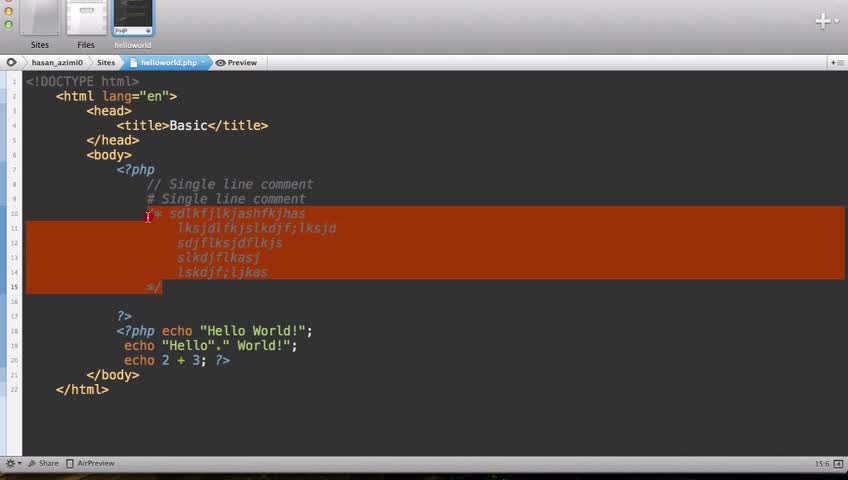Click the closing </html> tag

[82, 389]
